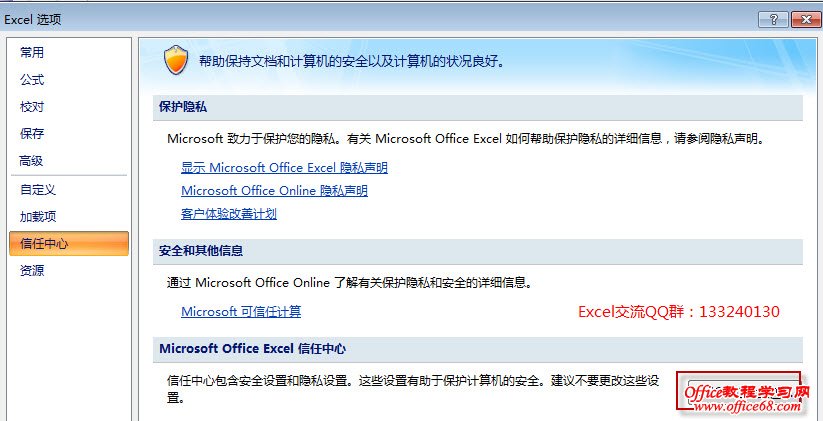Open the 资源 options page

pyautogui.click(x=32, y=270)
